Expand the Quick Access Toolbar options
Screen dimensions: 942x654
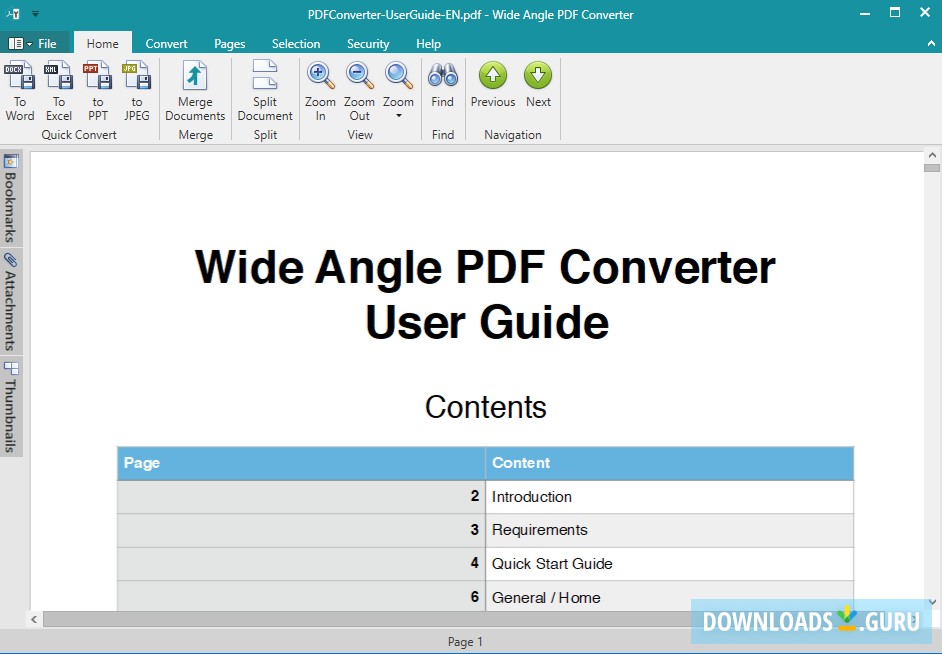[x=35, y=14]
